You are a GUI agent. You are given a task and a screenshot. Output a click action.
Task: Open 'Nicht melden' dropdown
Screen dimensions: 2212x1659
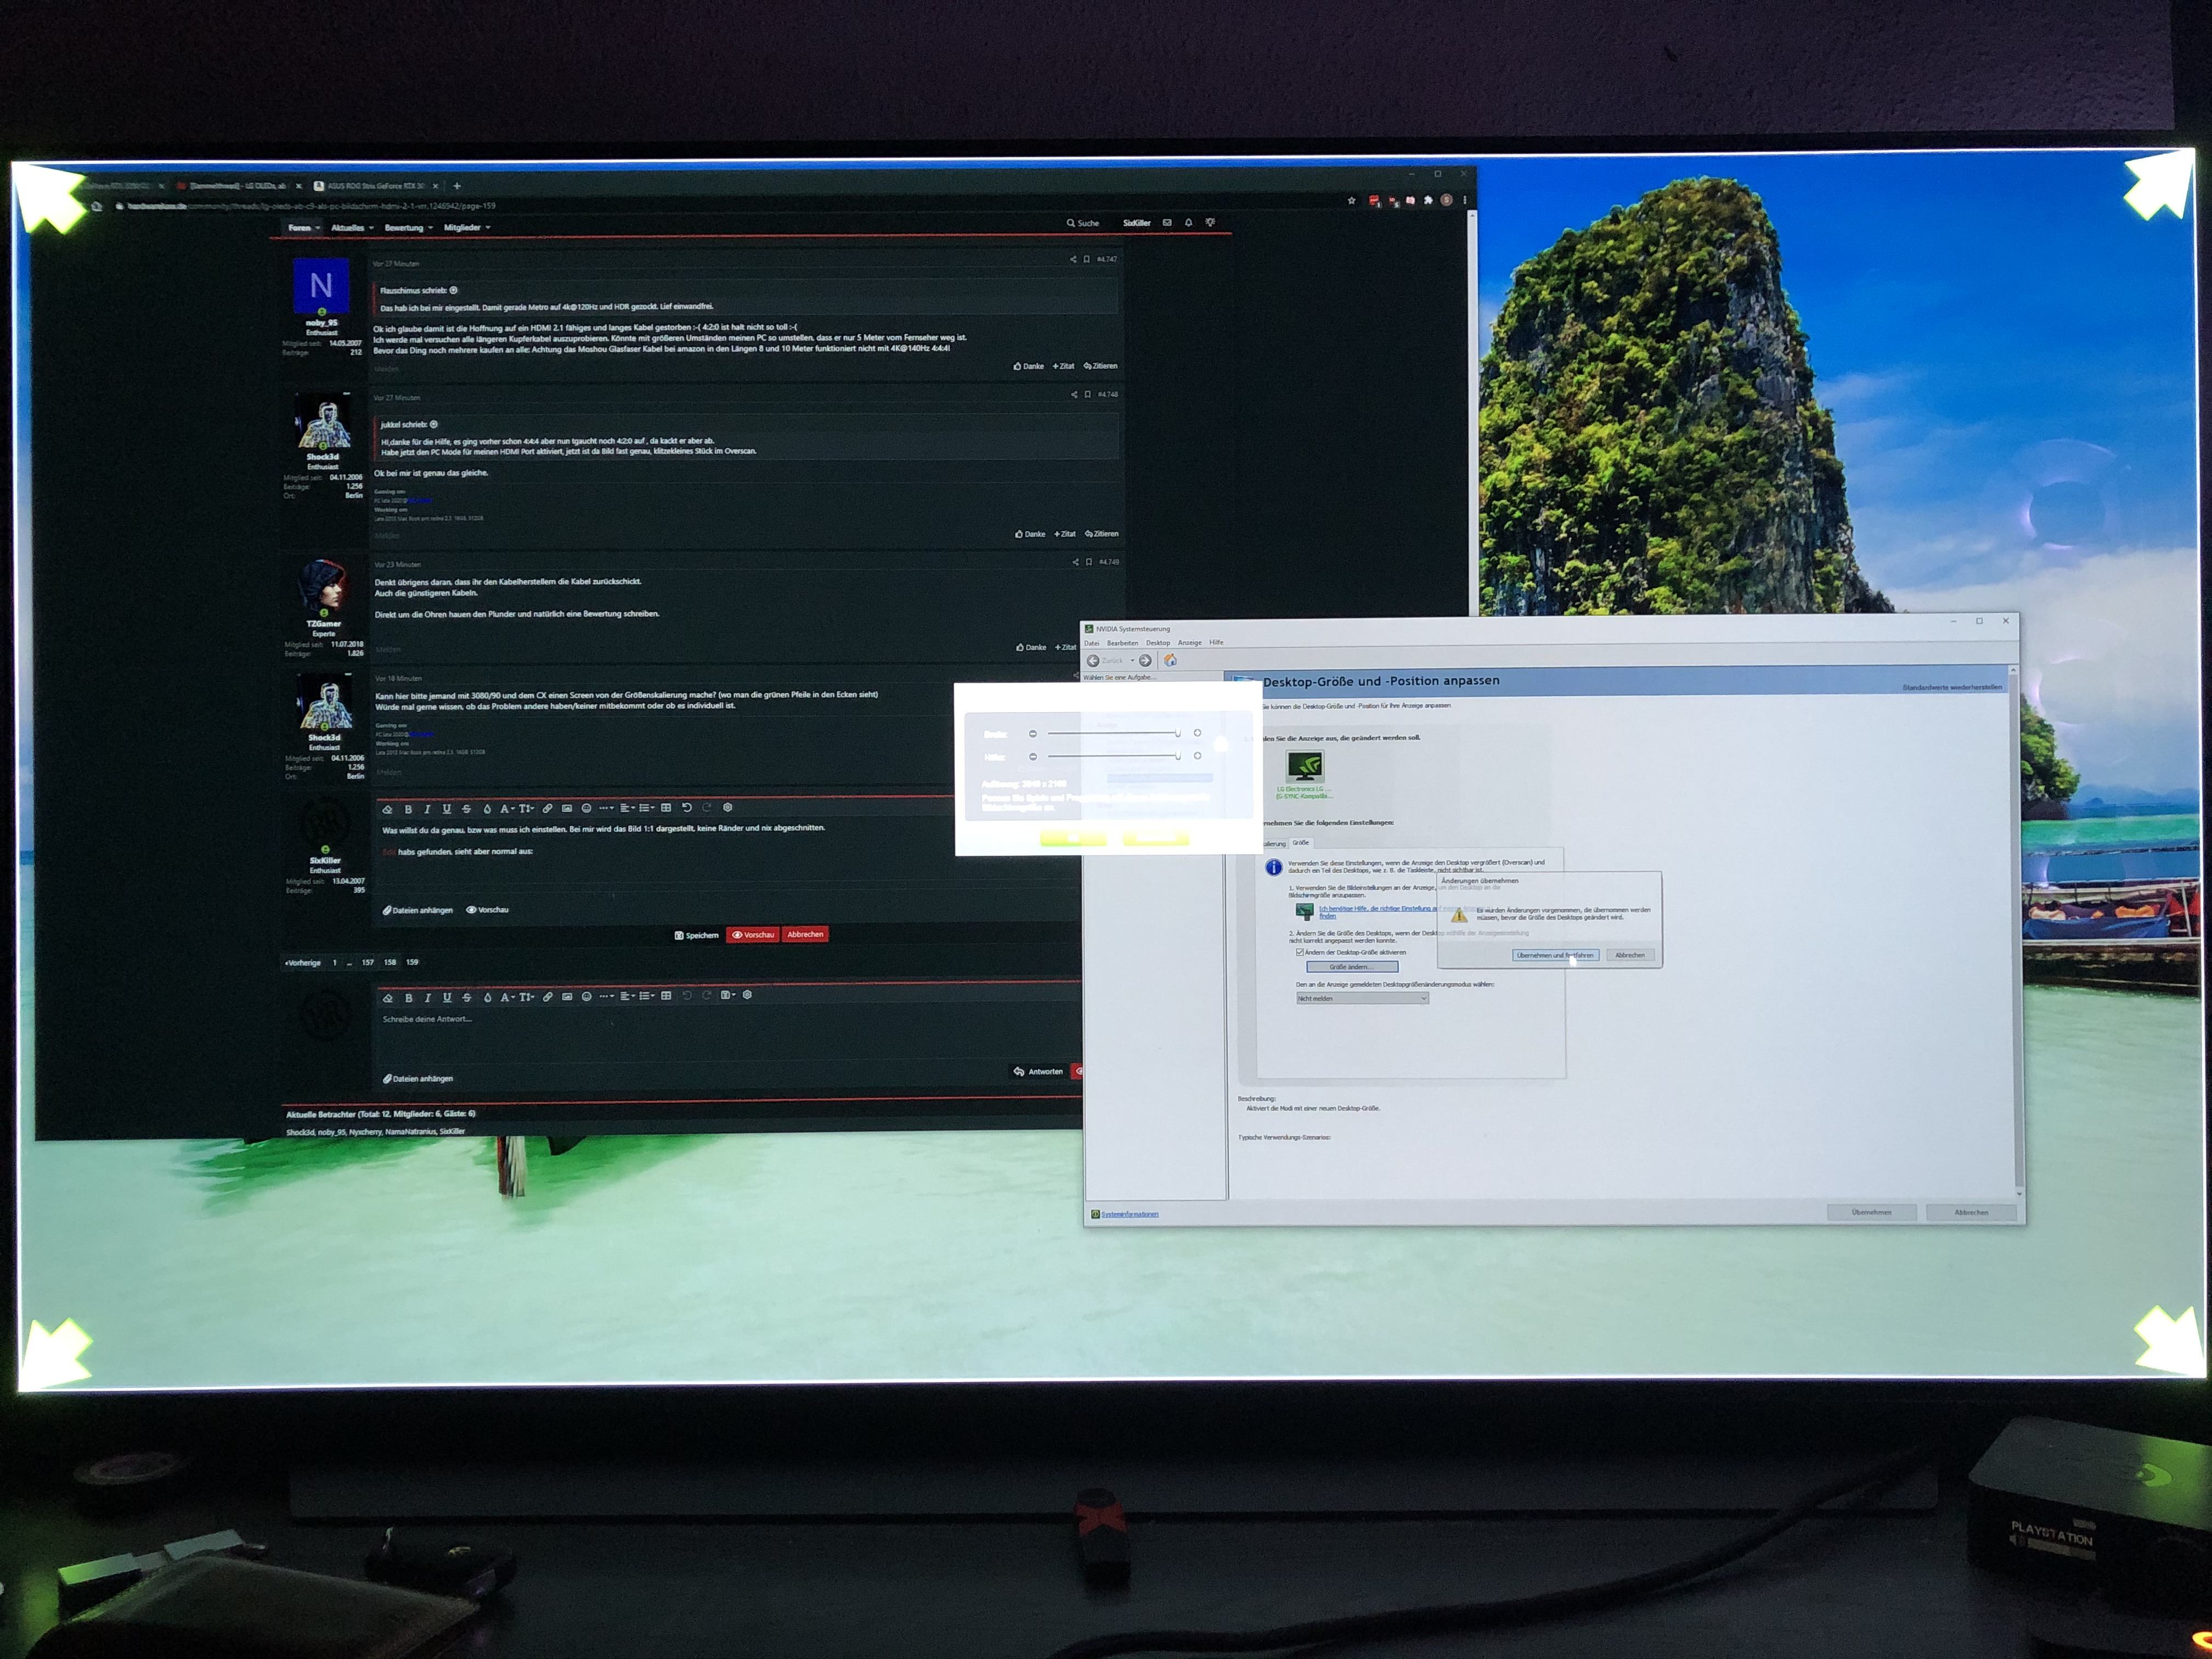pyautogui.click(x=1362, y=999)
